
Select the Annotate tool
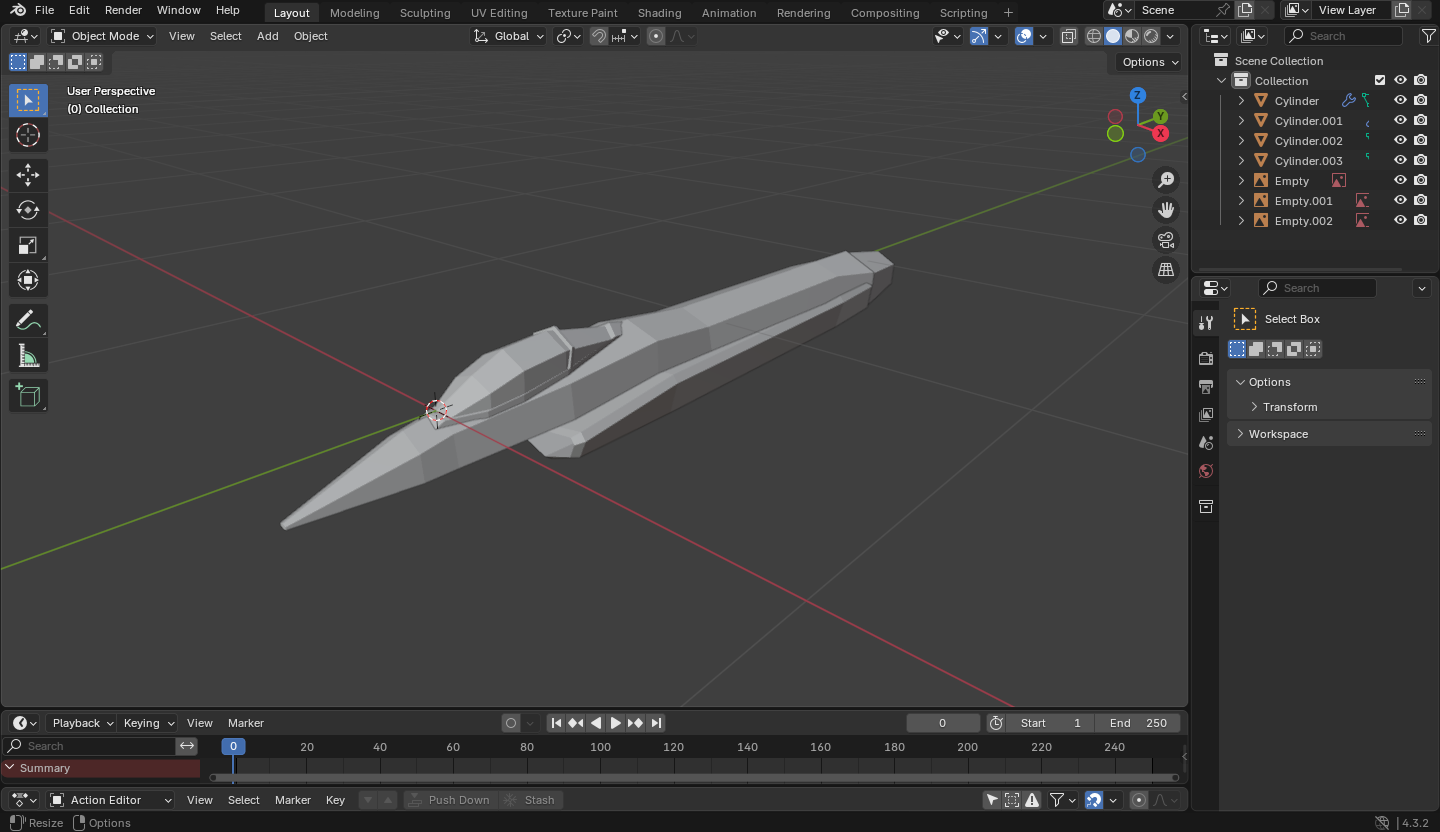point(28,320)
